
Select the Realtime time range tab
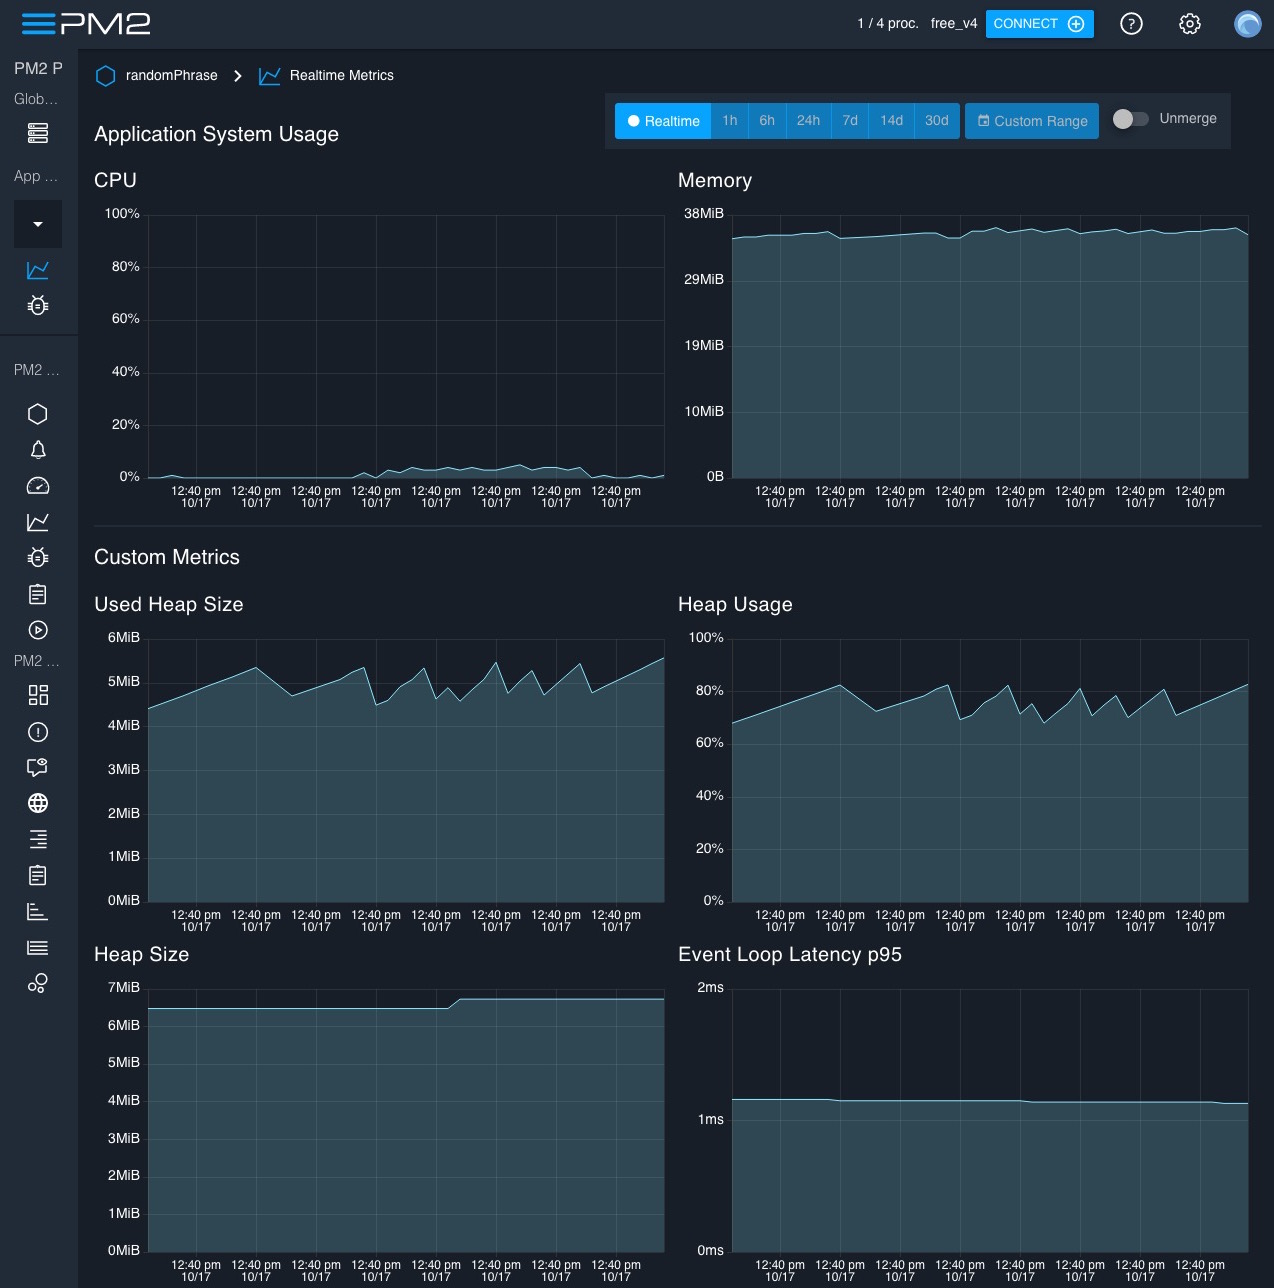coord(663,121)
